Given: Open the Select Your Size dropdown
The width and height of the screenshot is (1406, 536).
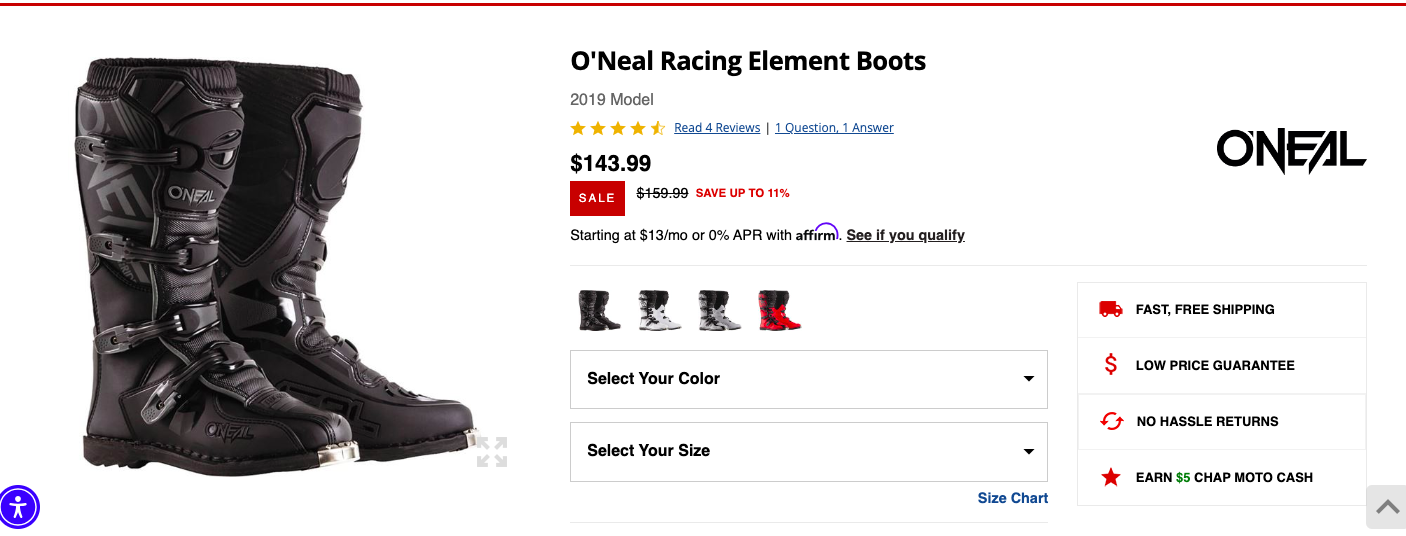Looking at the screenshot, I should pyautogui.click(x=808, y=451).
